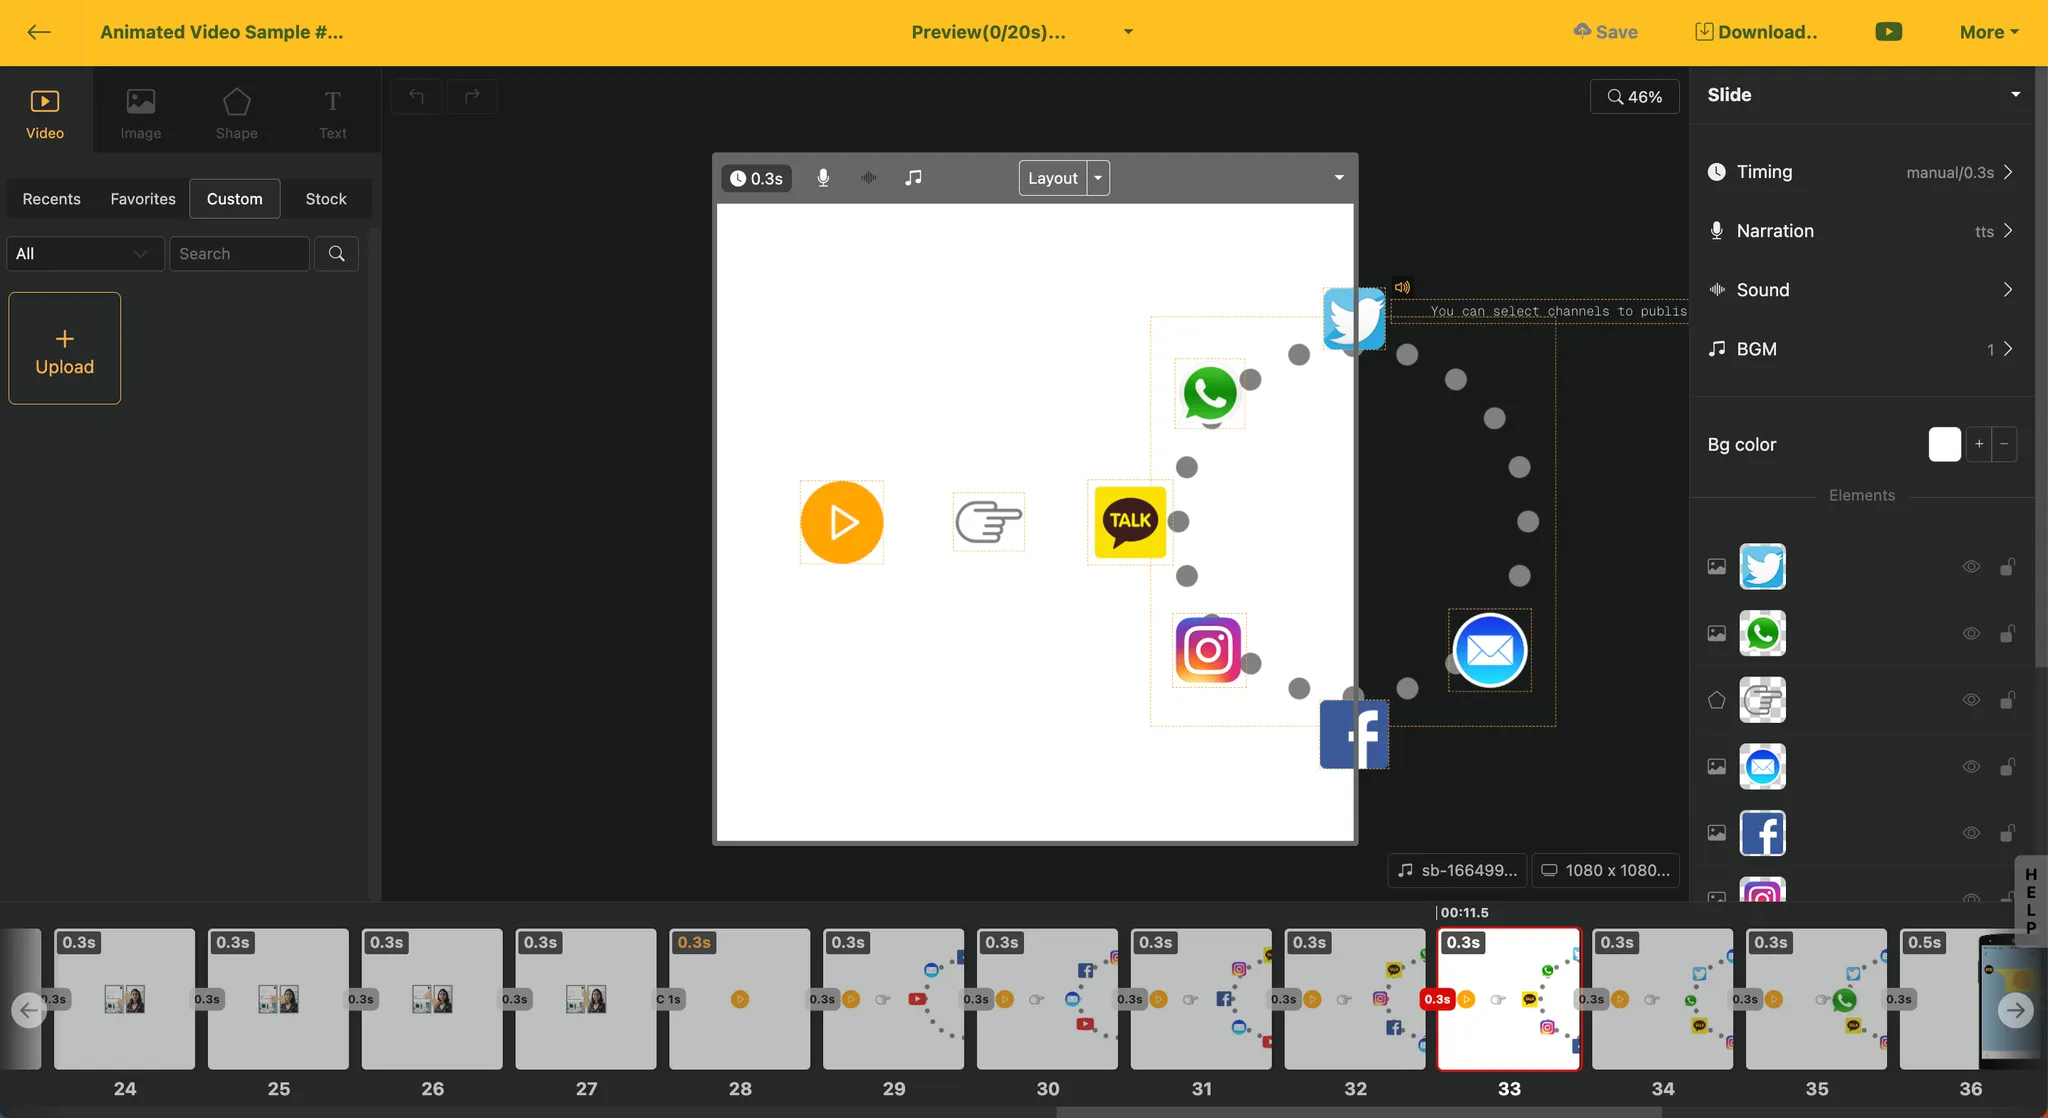
Task: Click the YouTube publish icon
Action: pos(1889,32)
